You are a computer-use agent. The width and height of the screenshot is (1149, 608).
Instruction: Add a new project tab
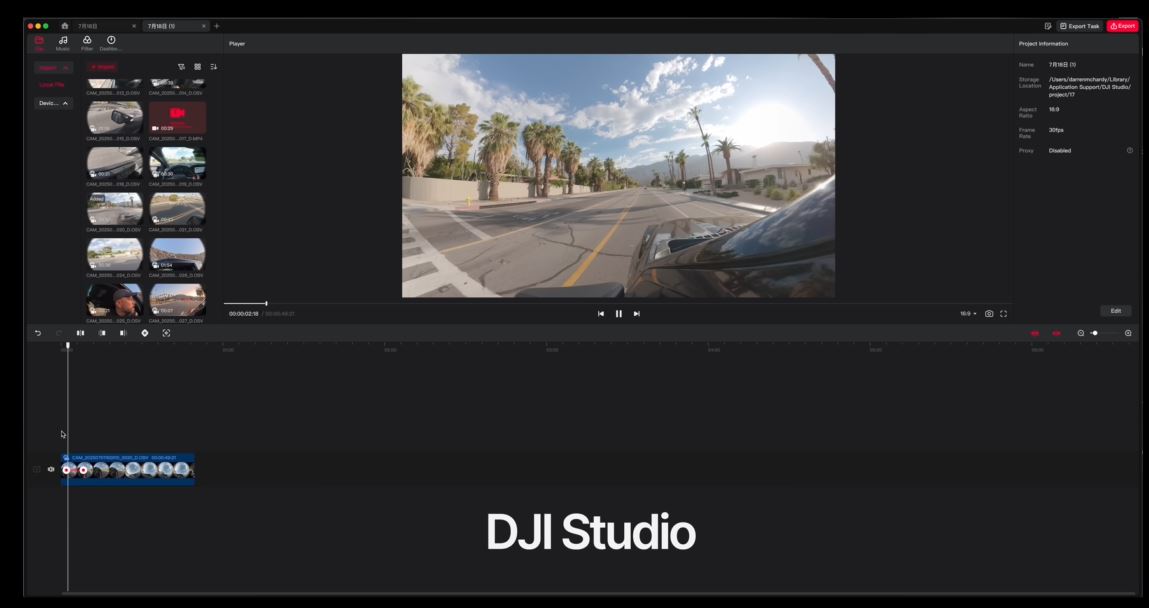pyautogui.click(x=216, y=26)
